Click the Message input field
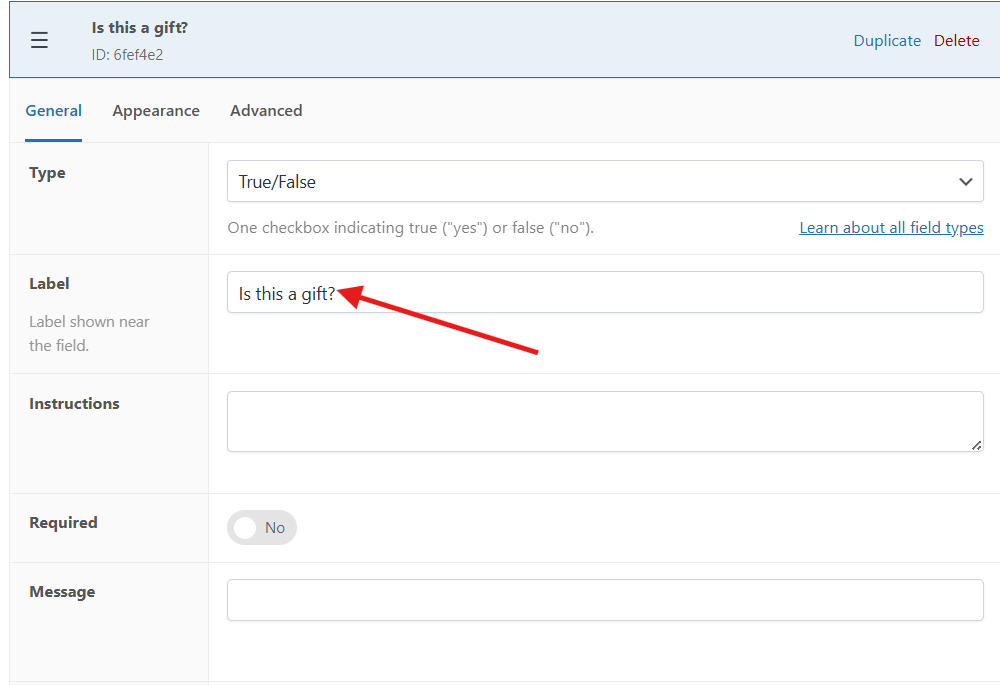The width and height of the screenshot is (1000, 685). [x=605, y=600]
